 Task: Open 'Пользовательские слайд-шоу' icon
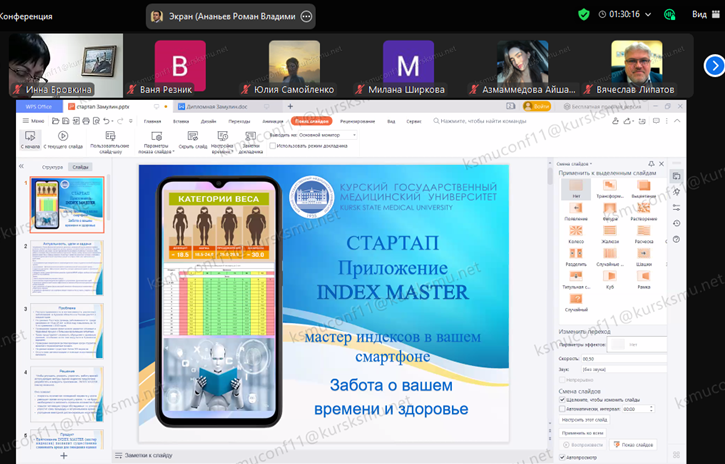point(110,136)
